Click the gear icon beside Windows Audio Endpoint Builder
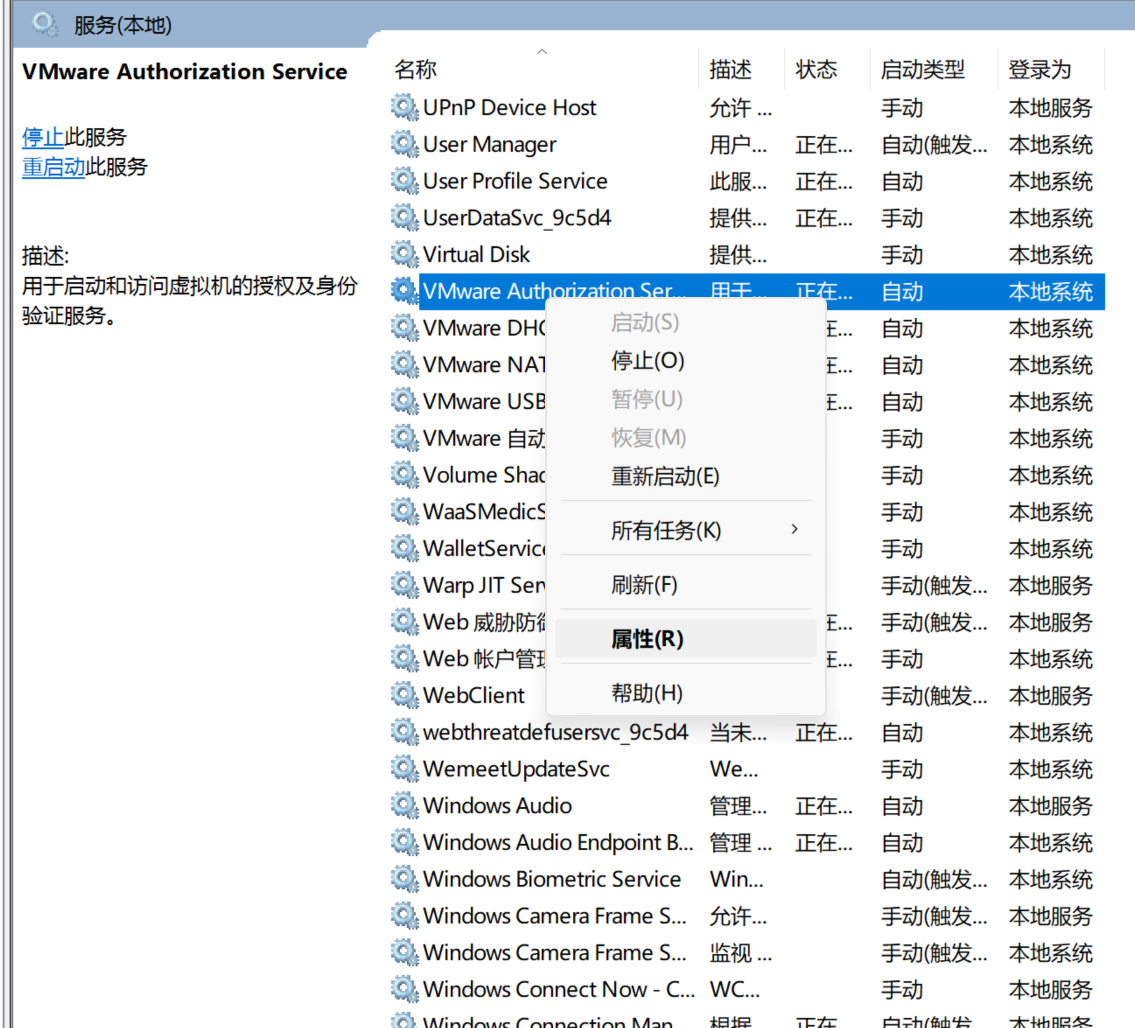Screen dimensions: 1135x1028 point(405,842)
